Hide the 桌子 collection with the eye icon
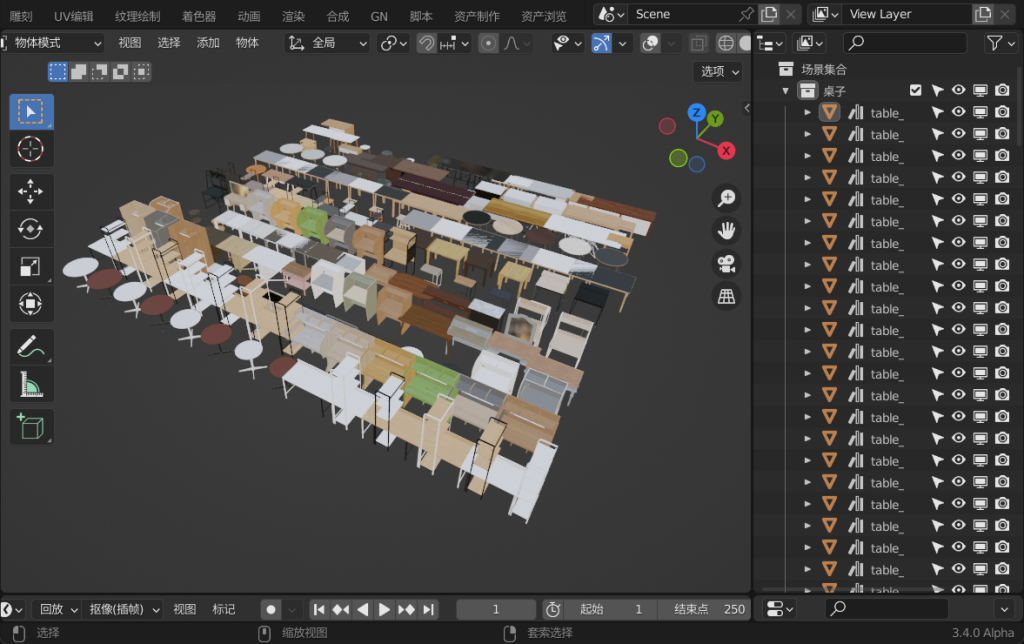This screenshot has height=644, width=1024. click(x=959, y=91)
